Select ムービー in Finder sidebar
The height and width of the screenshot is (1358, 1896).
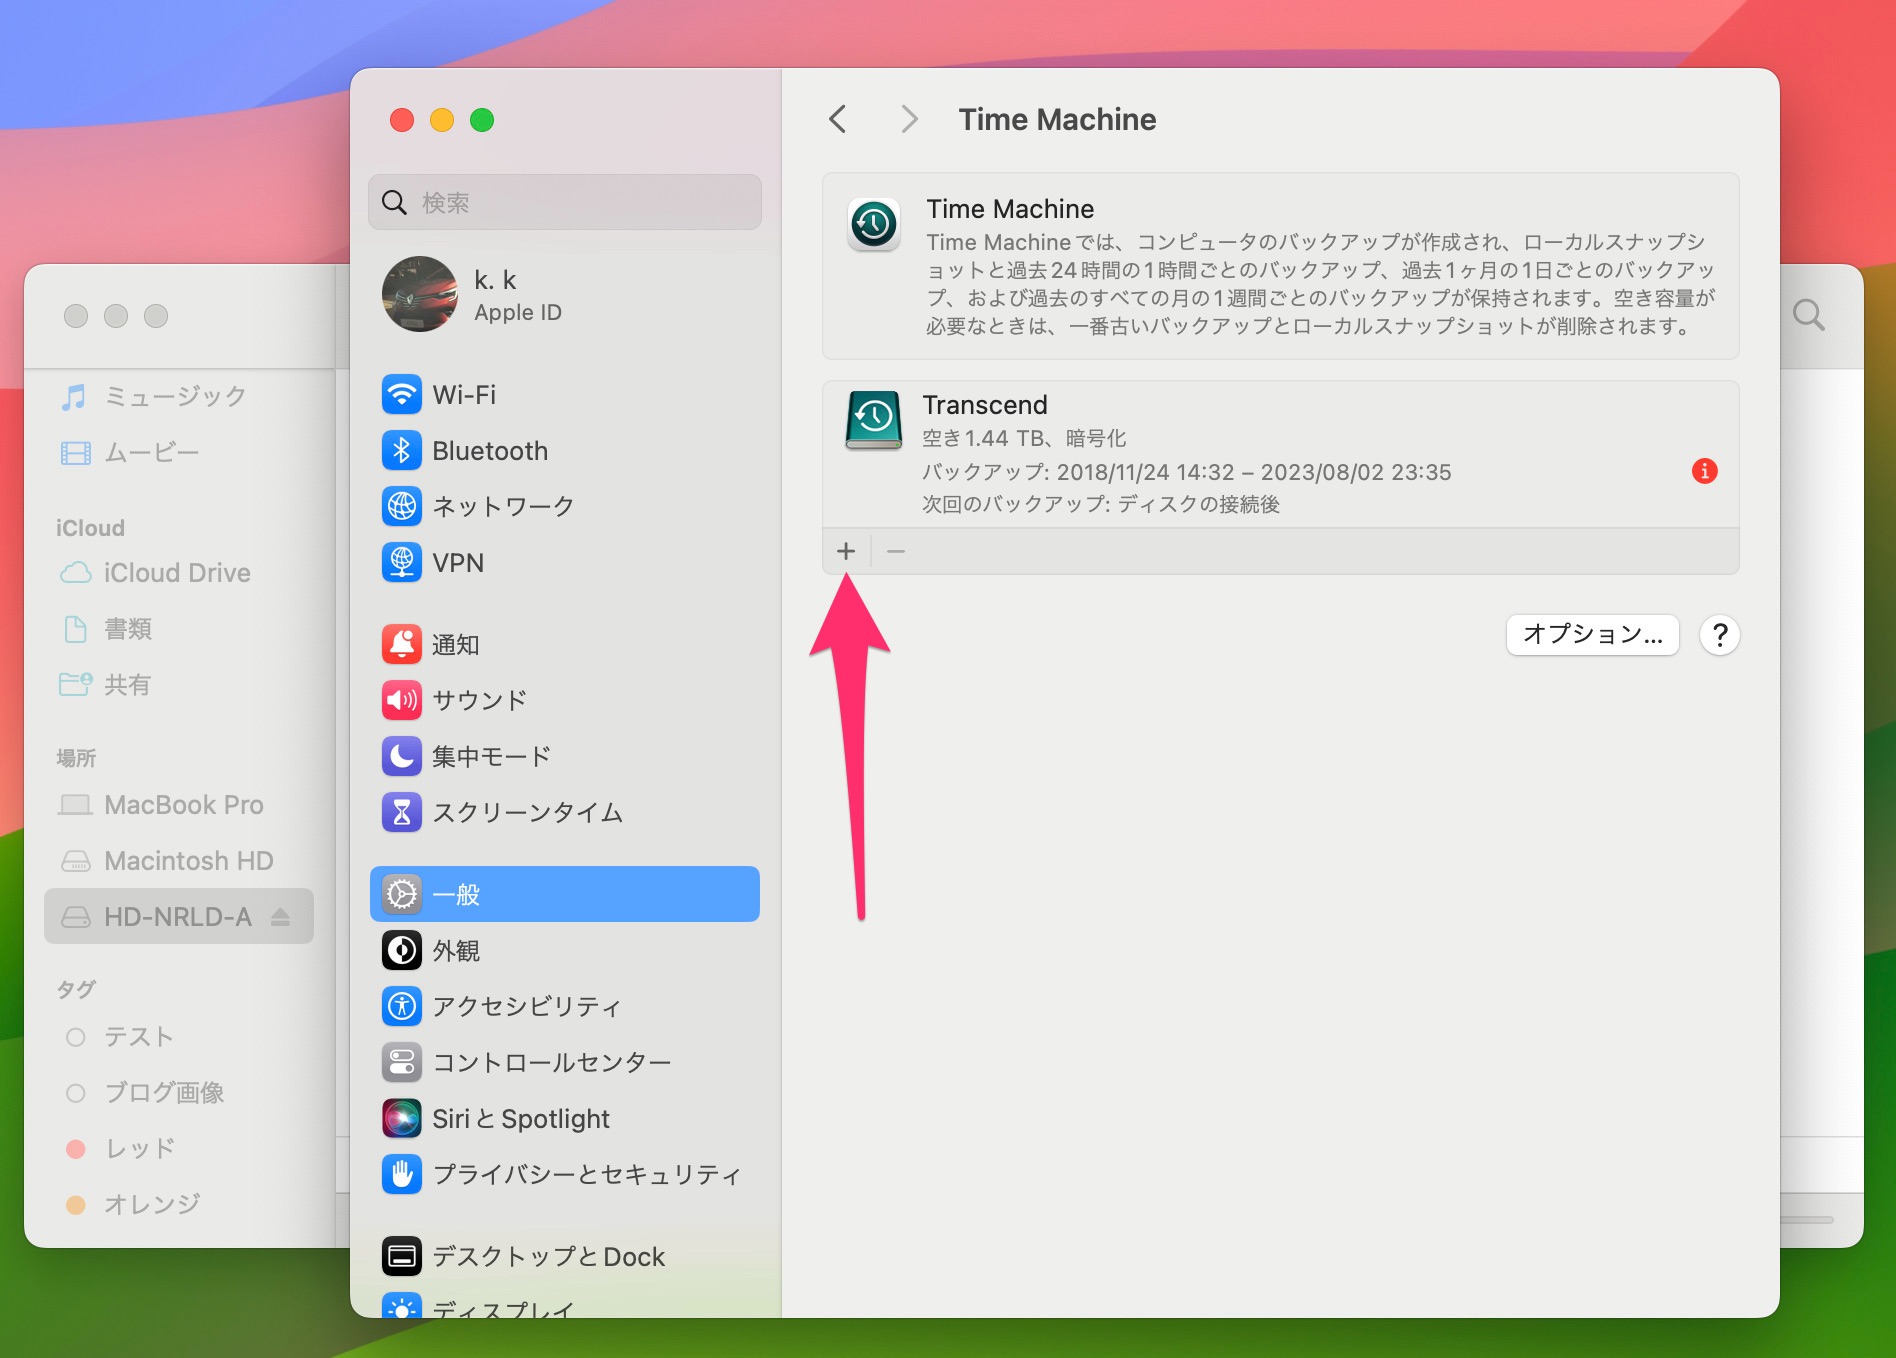click(x=178, y=453)
